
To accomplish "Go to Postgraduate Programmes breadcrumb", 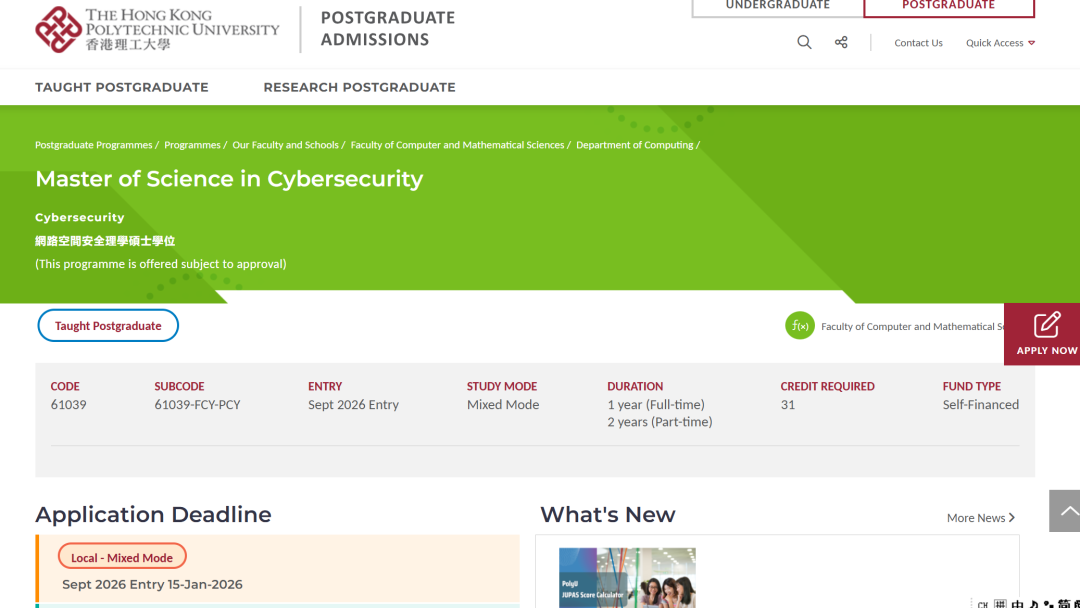I will (x=93, y=145).
